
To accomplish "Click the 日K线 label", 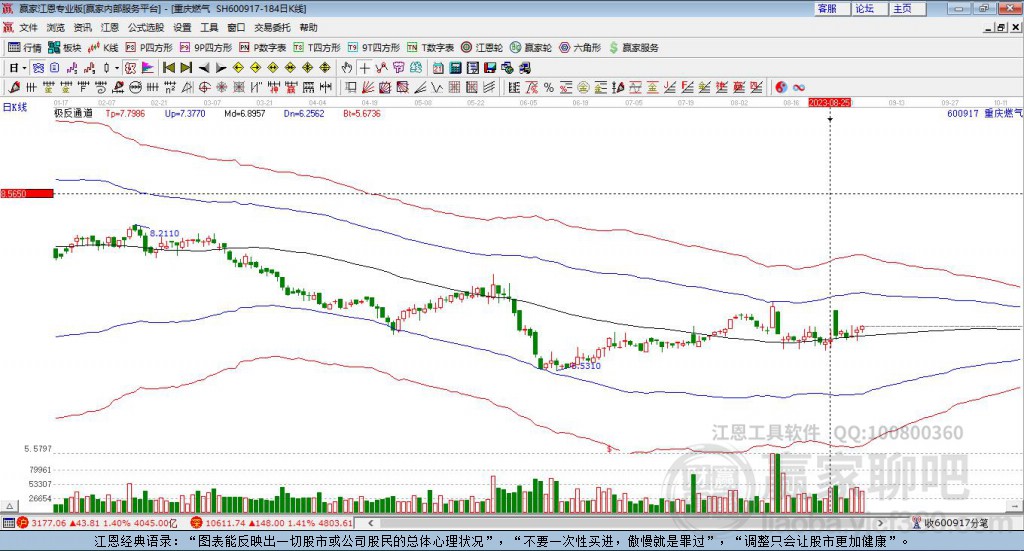I will tap(15, 107).
